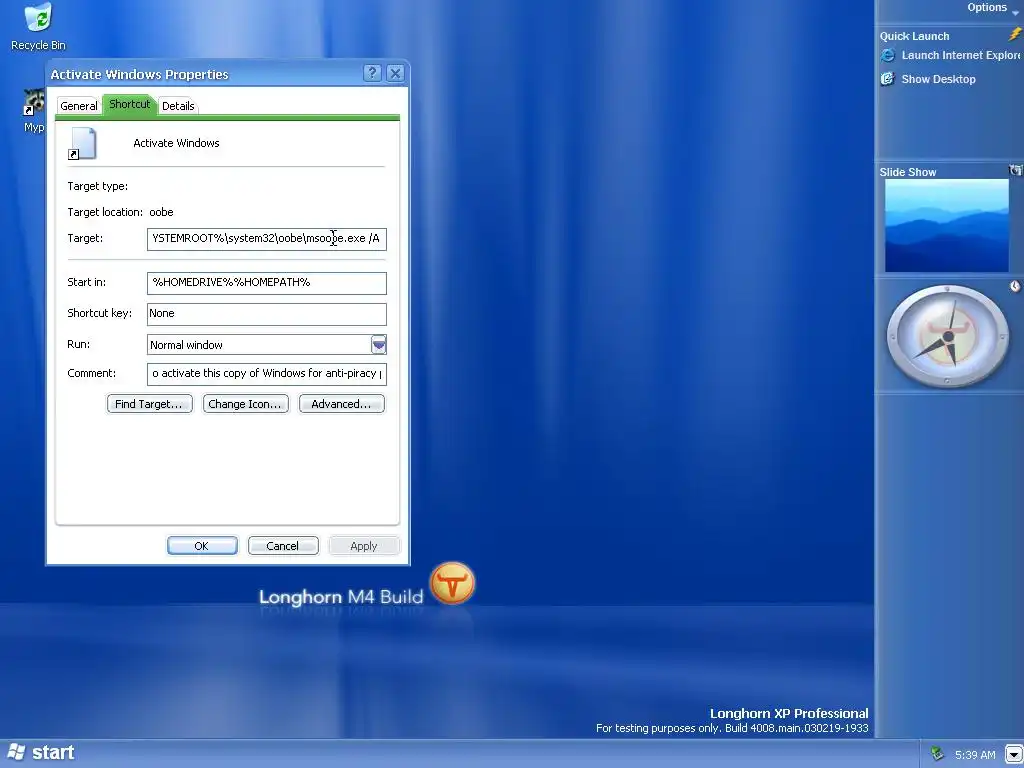This screenshot has height=768, width=1024.
Task: Click the Quick Launch lightning bolt icon
Action: (1015, 35)
